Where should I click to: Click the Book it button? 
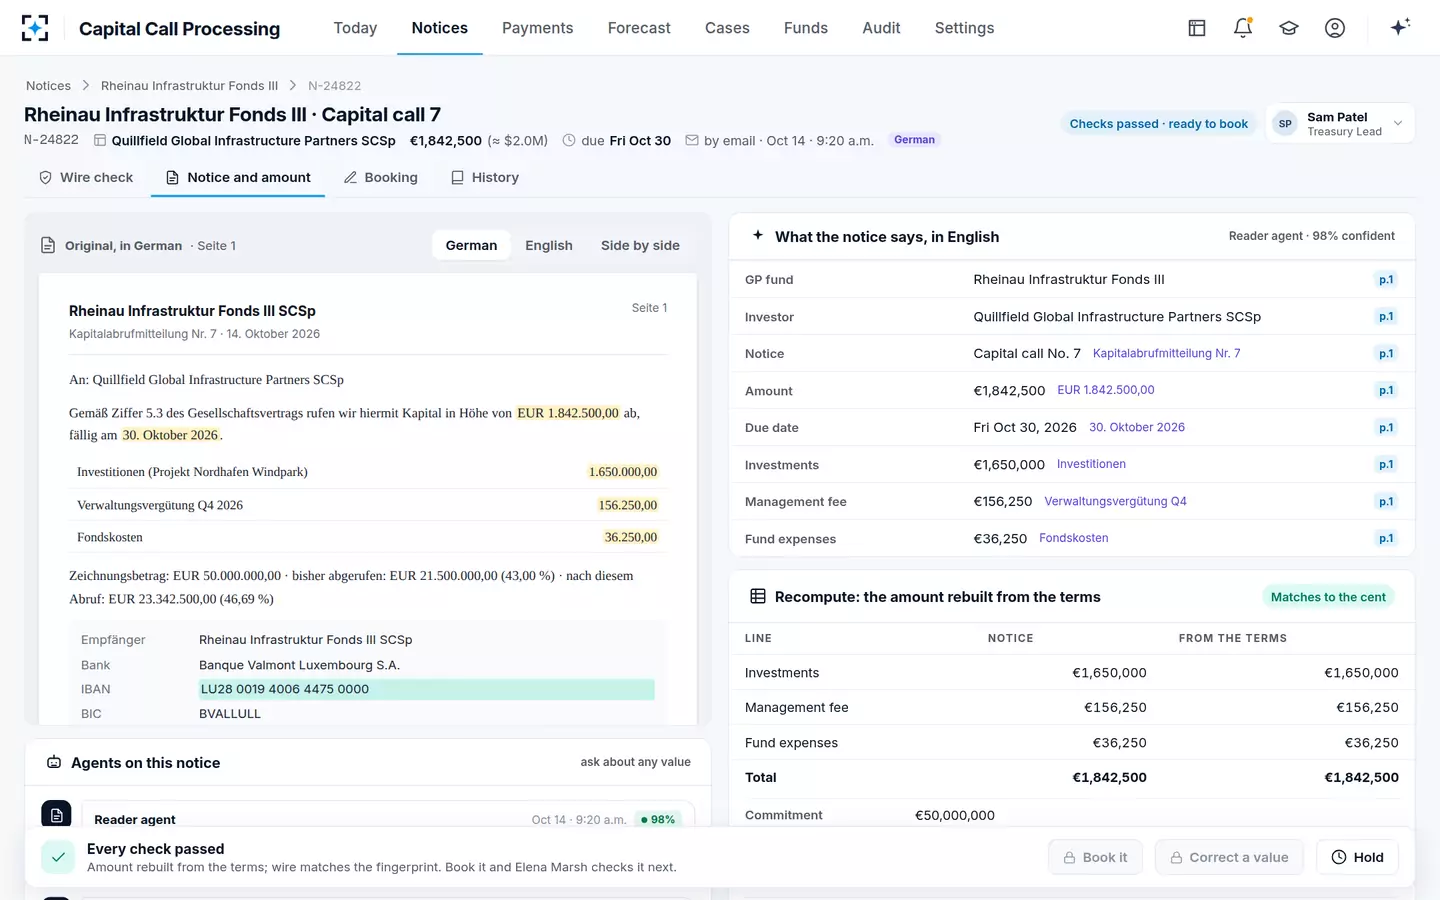coord(1095,858)
